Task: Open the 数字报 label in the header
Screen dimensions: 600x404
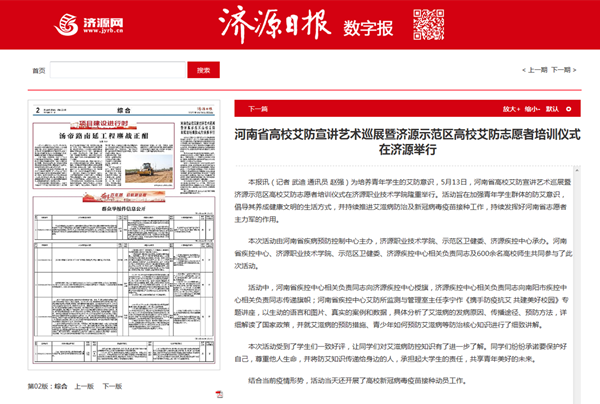Action: coord(368,28)
